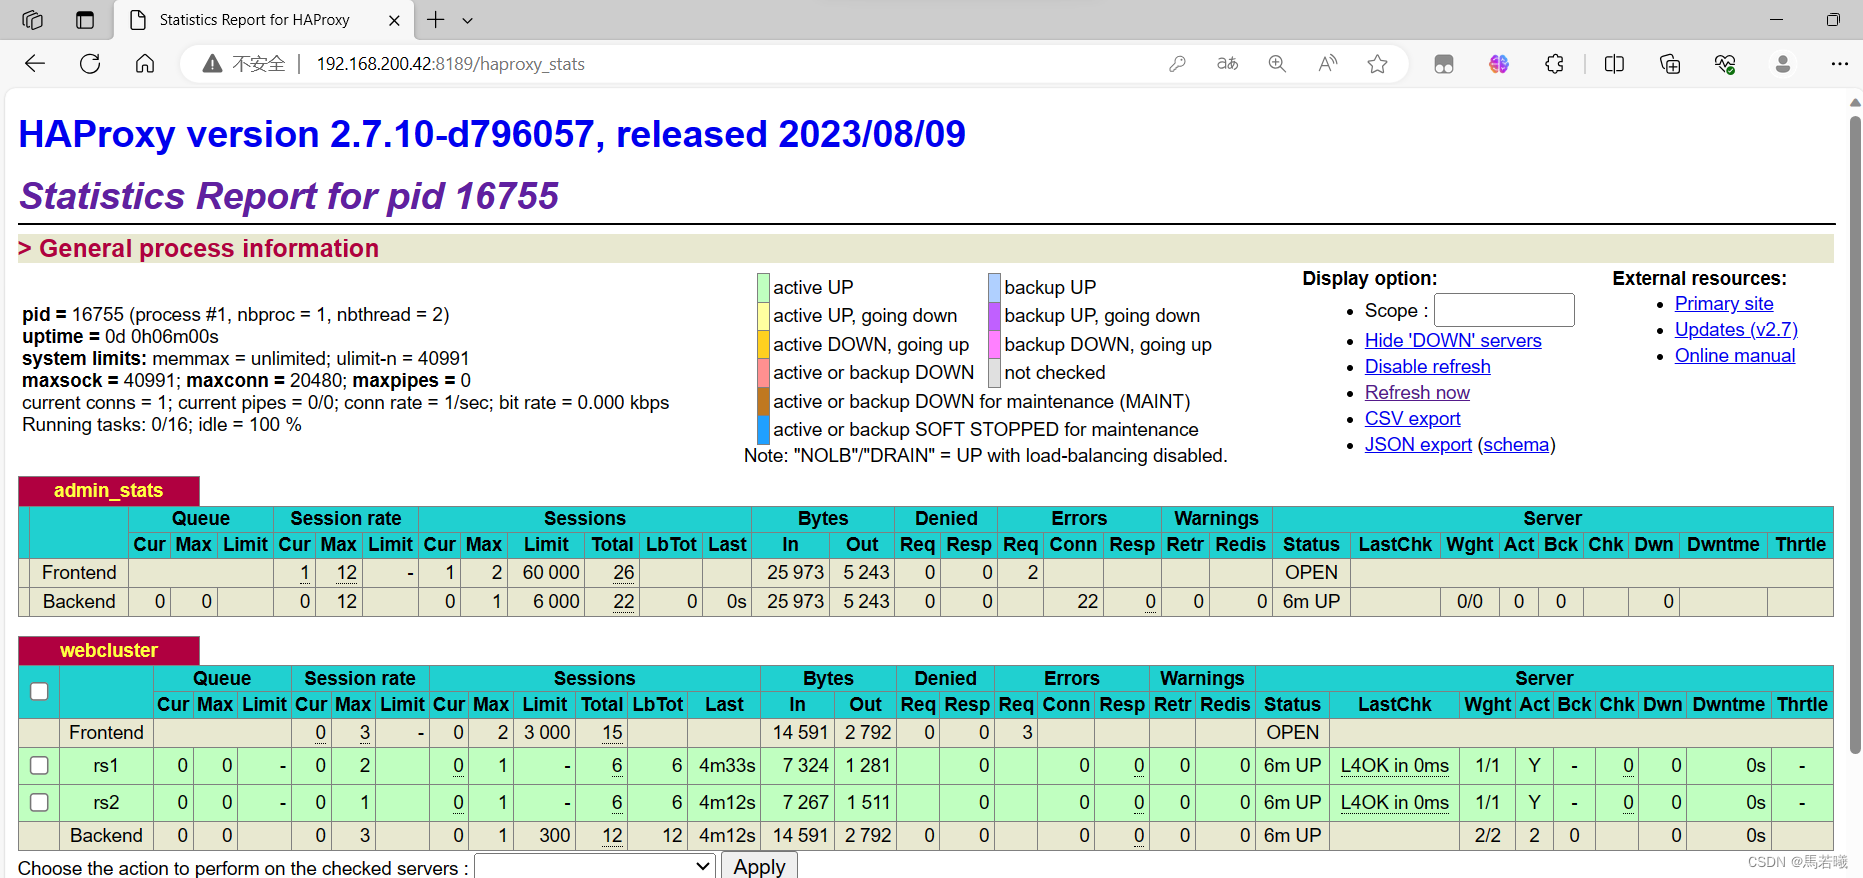Open the workspaces icon in title bar
The height and width of the screenshot is (878, 1863).
(32, 20)
